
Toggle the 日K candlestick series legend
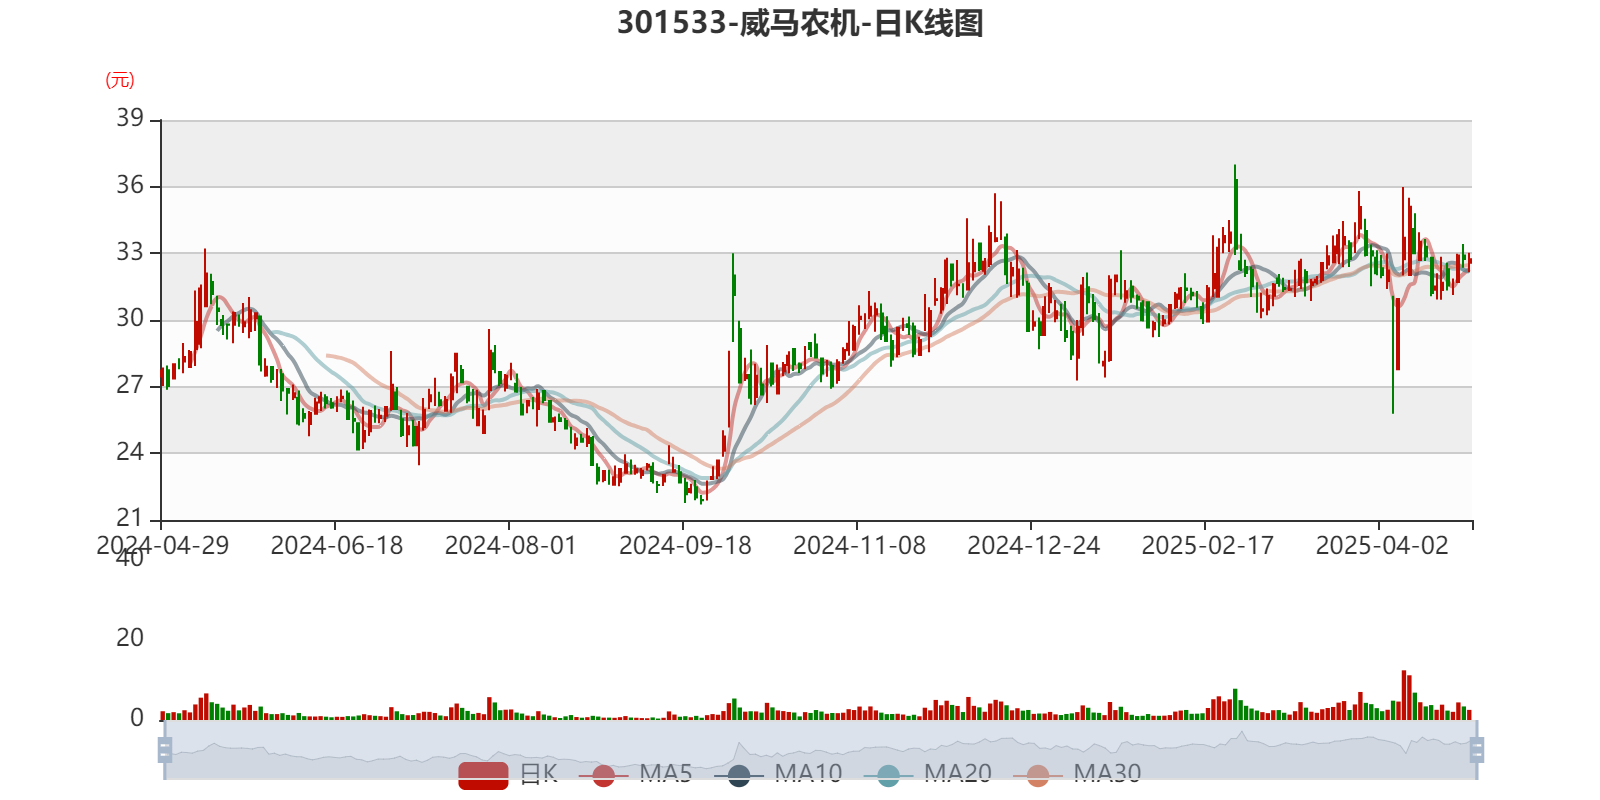[508, 775]
